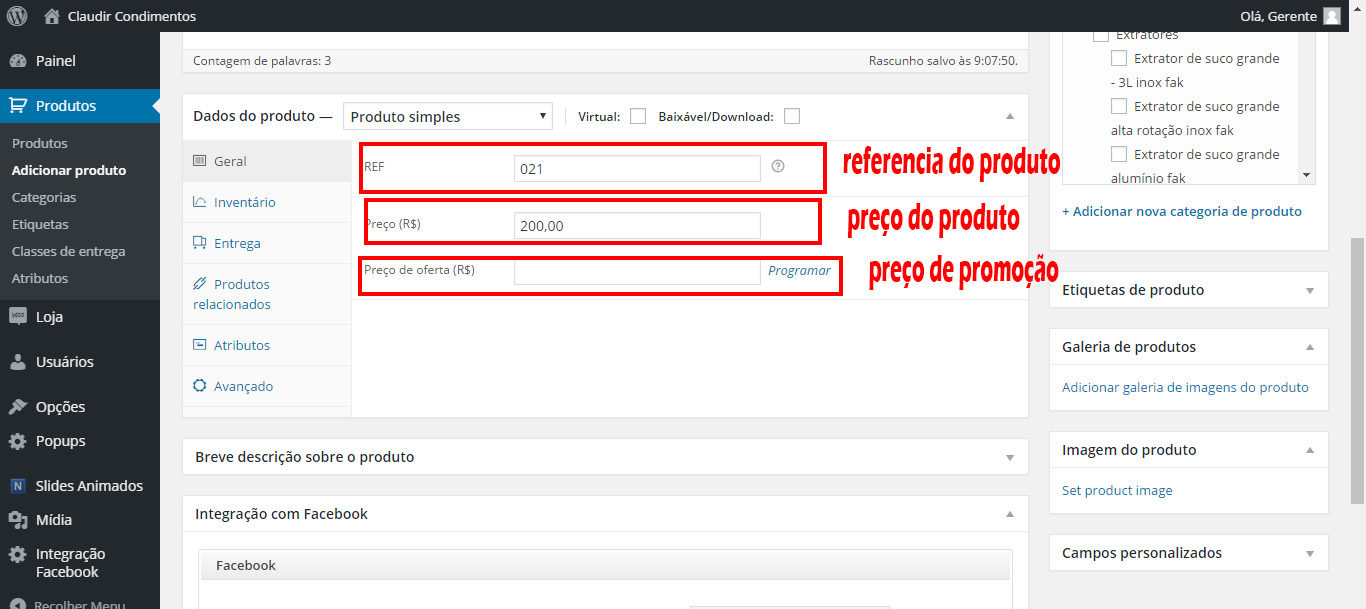This screenshot has height=609, width=1366.
Task: Open Slides Animados via its N icon
Action: [x=17, y=486]
